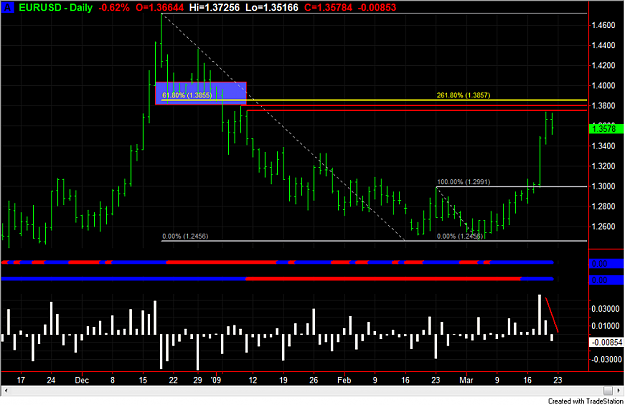The width and height of the screenshot is (625, 405).
Task: Click the 'Dec' date axis label
Action: tap(82, 380)
